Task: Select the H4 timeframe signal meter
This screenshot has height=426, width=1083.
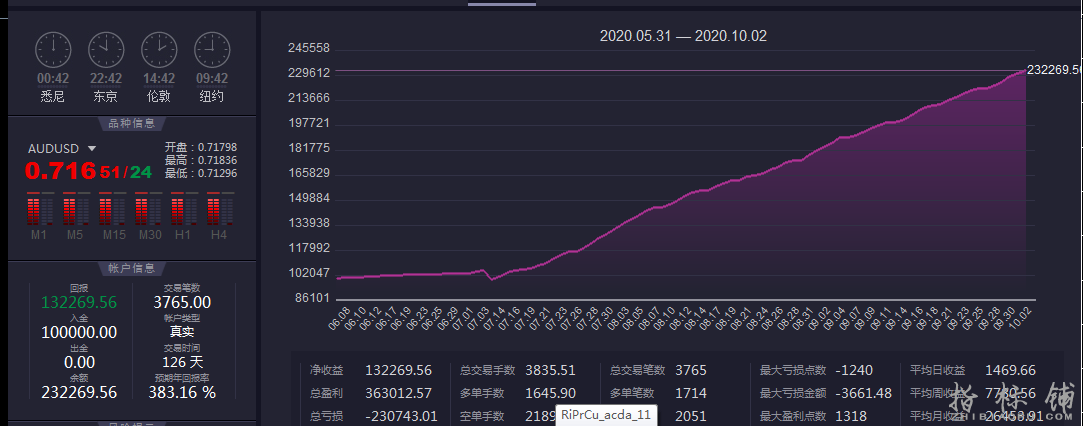Action: [x=220, y=209]
